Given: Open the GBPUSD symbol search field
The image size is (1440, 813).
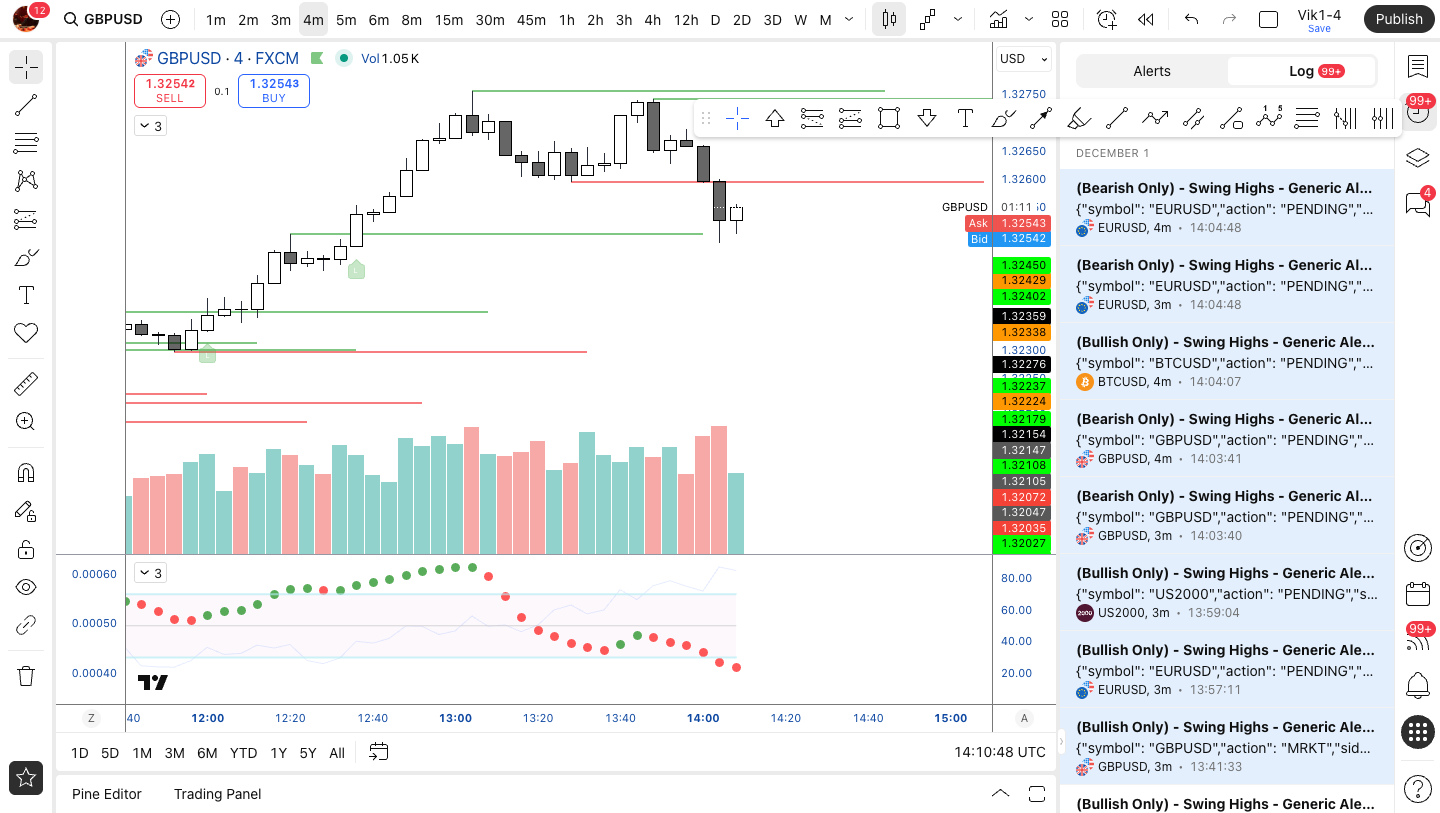Looking at the screenshot, I should tap(102, 19).
